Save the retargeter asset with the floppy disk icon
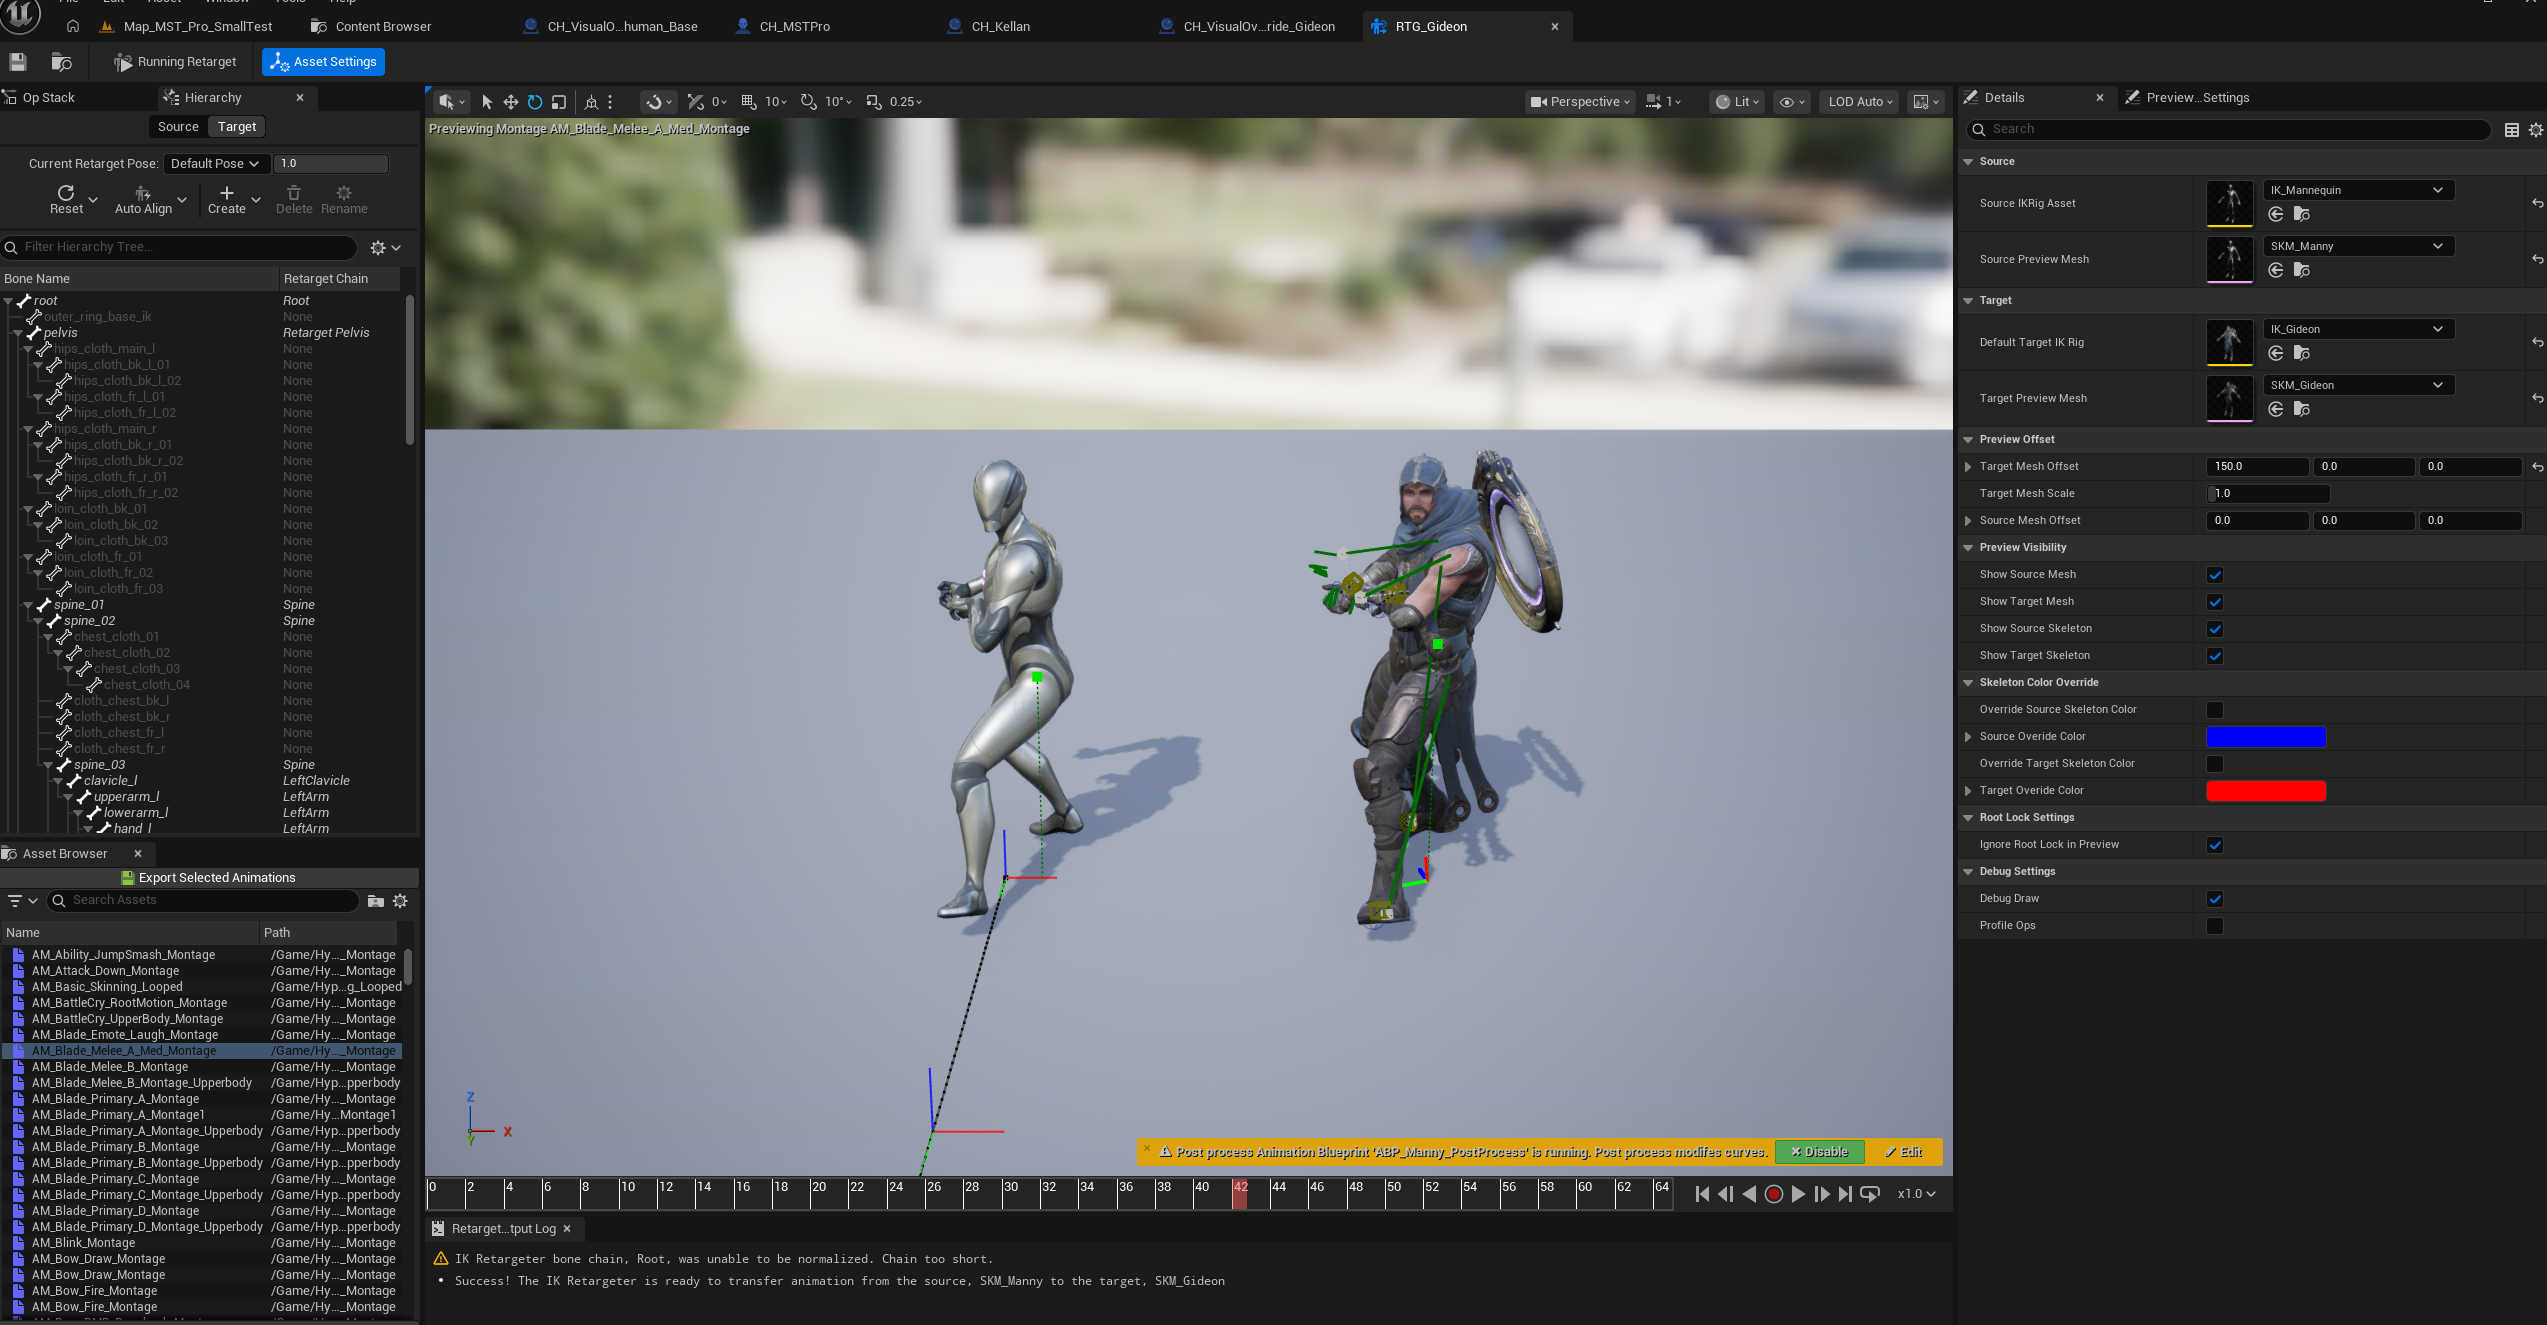The image size is (2547, 1325). point(18,62)
